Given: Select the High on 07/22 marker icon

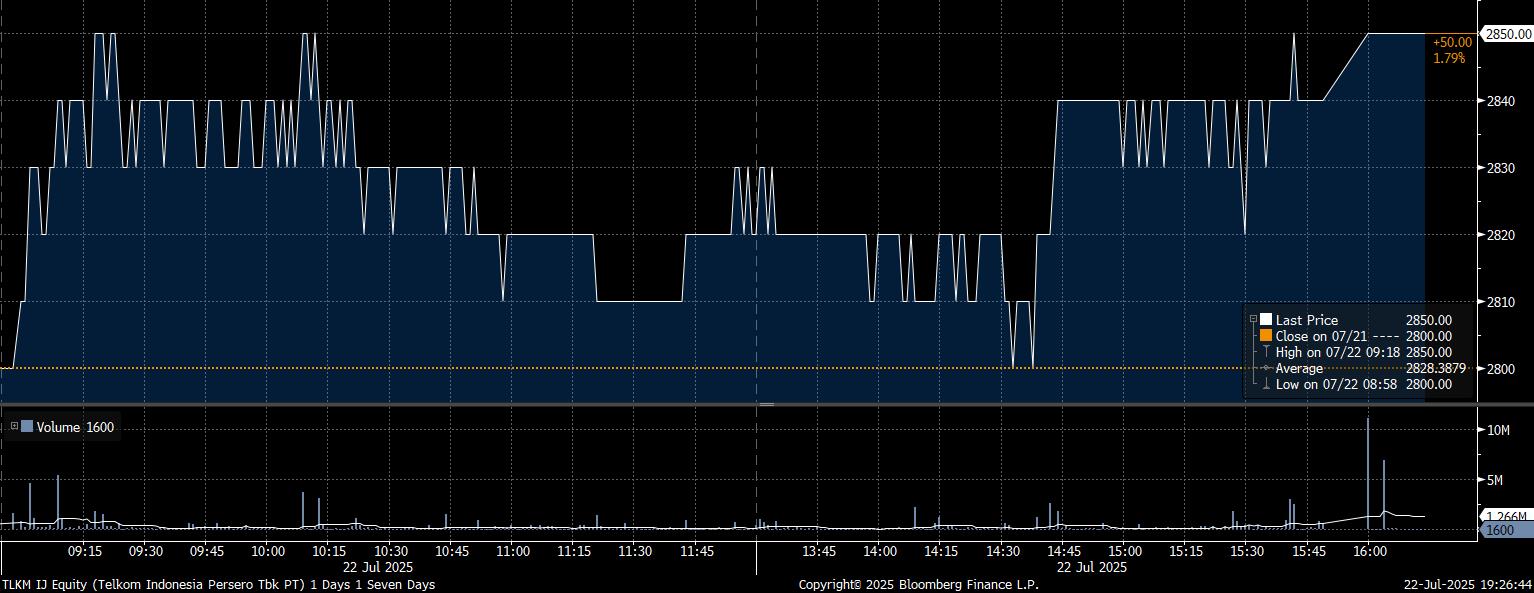Looking at the screenshot, I should pyautogui.click(x=1266, y=352).
